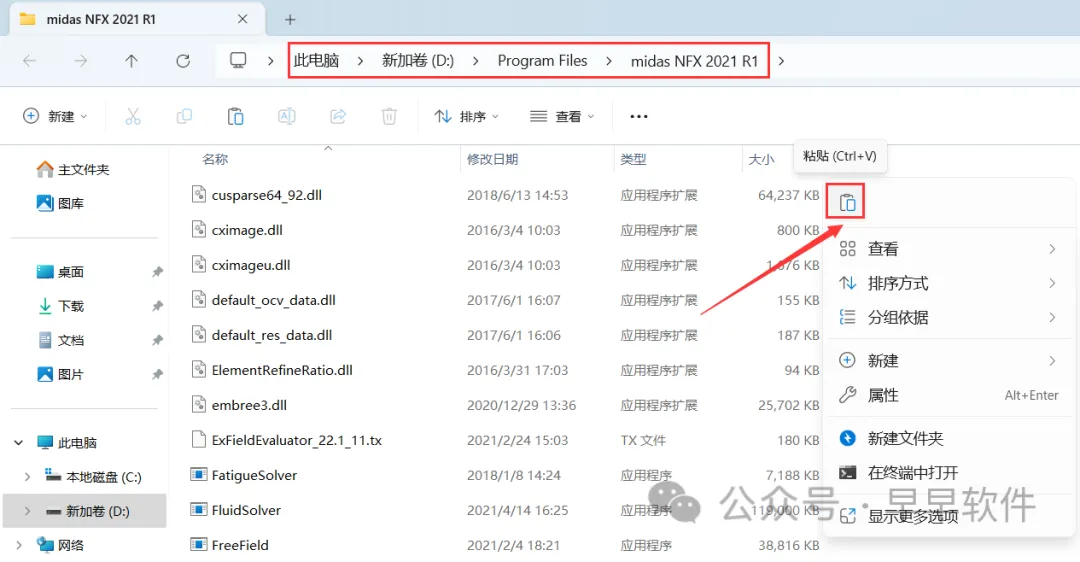Click 此电脑 breadcrumb in address bar

click(316, 61)
